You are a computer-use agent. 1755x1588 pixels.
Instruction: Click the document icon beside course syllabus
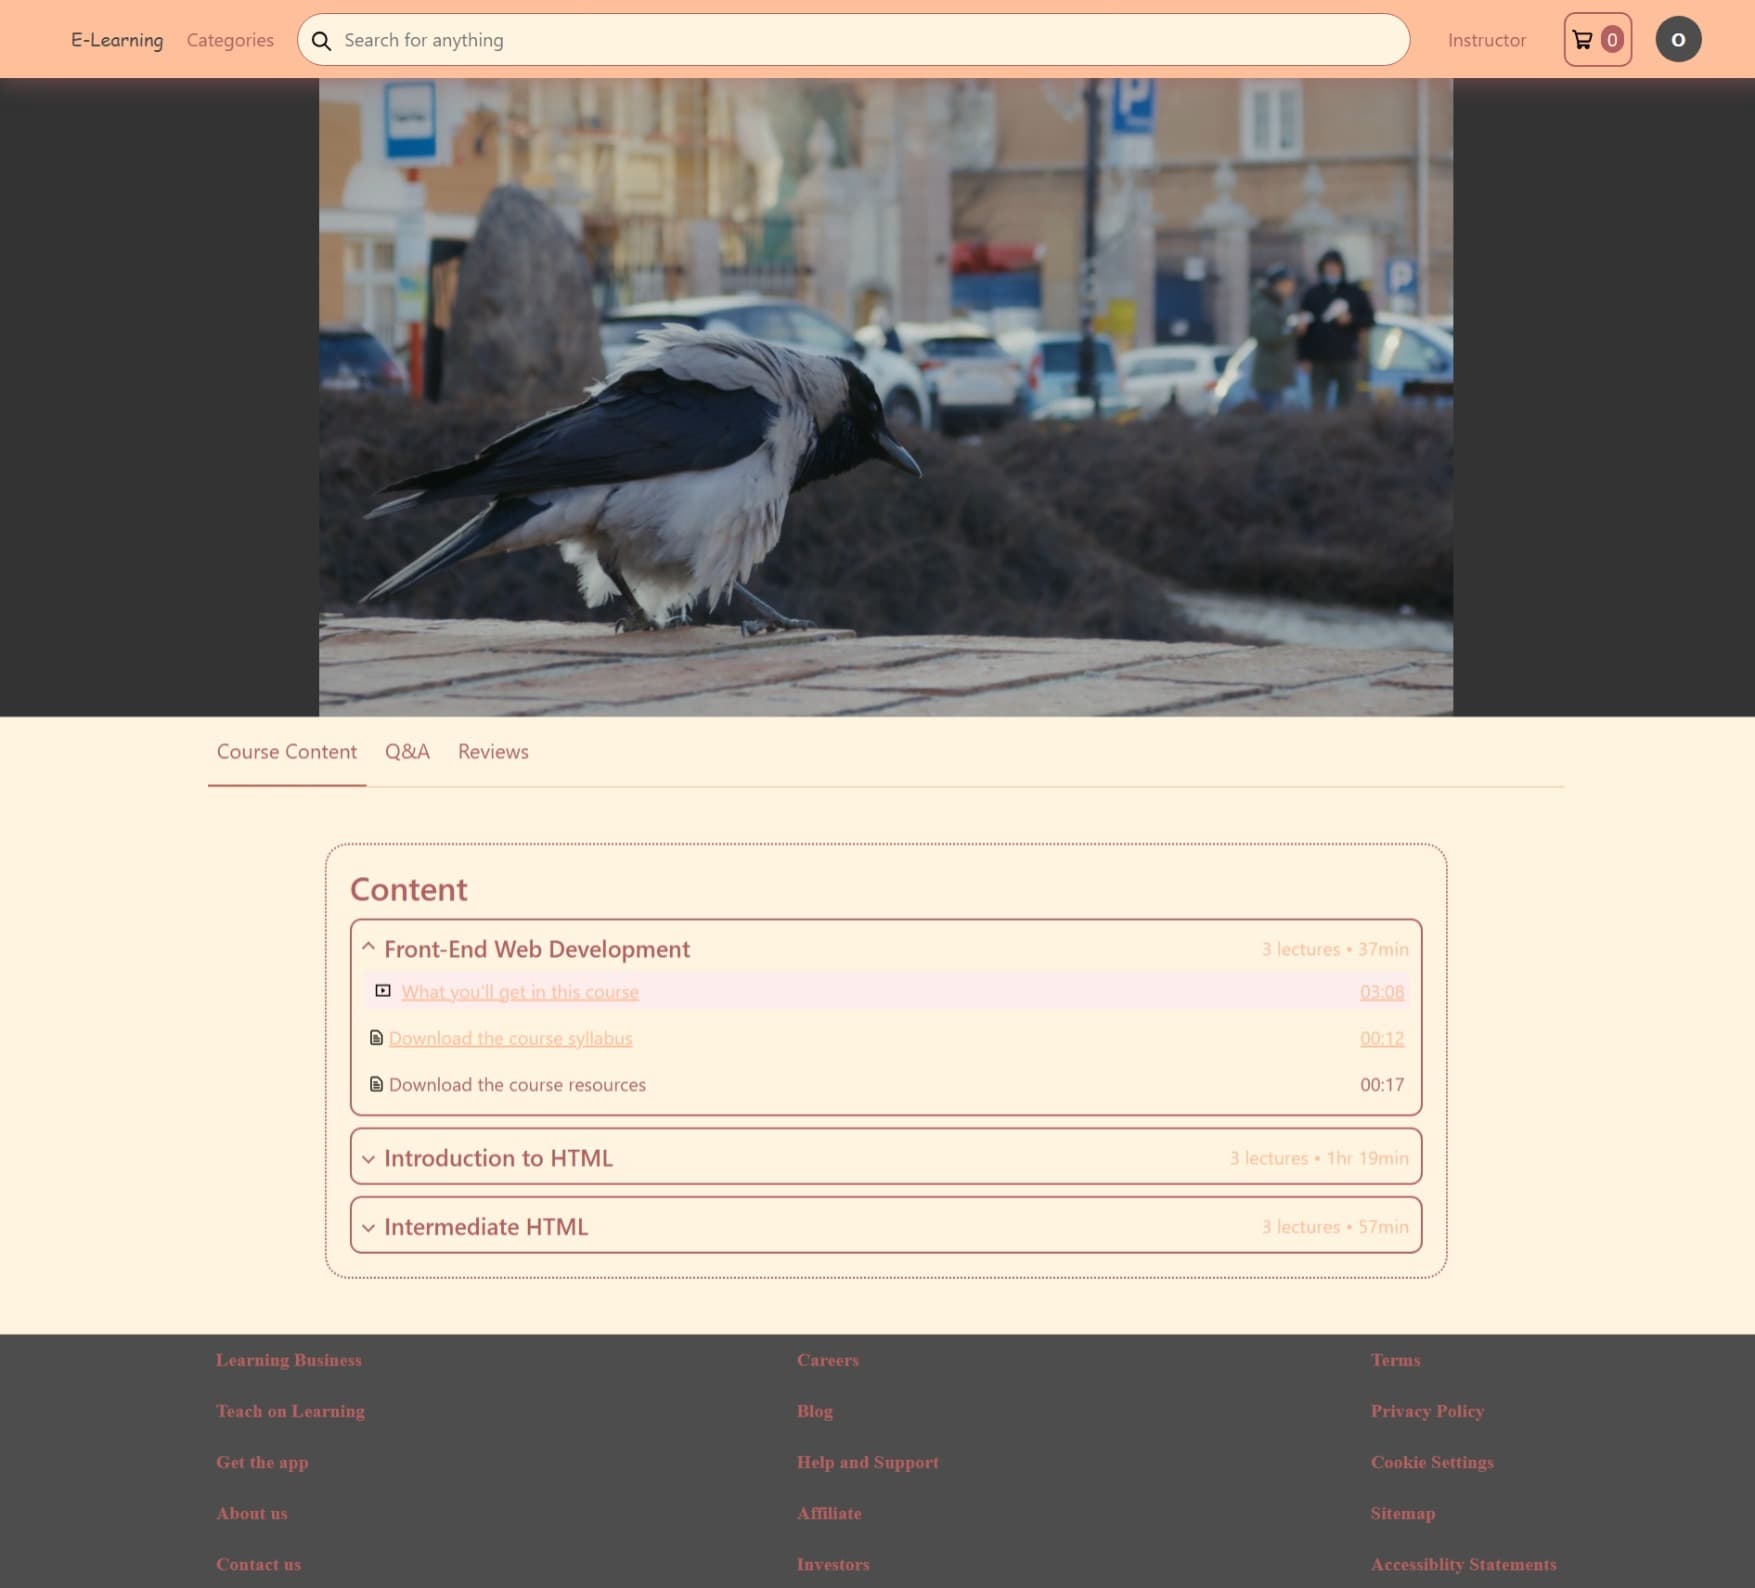point(376,1038)
